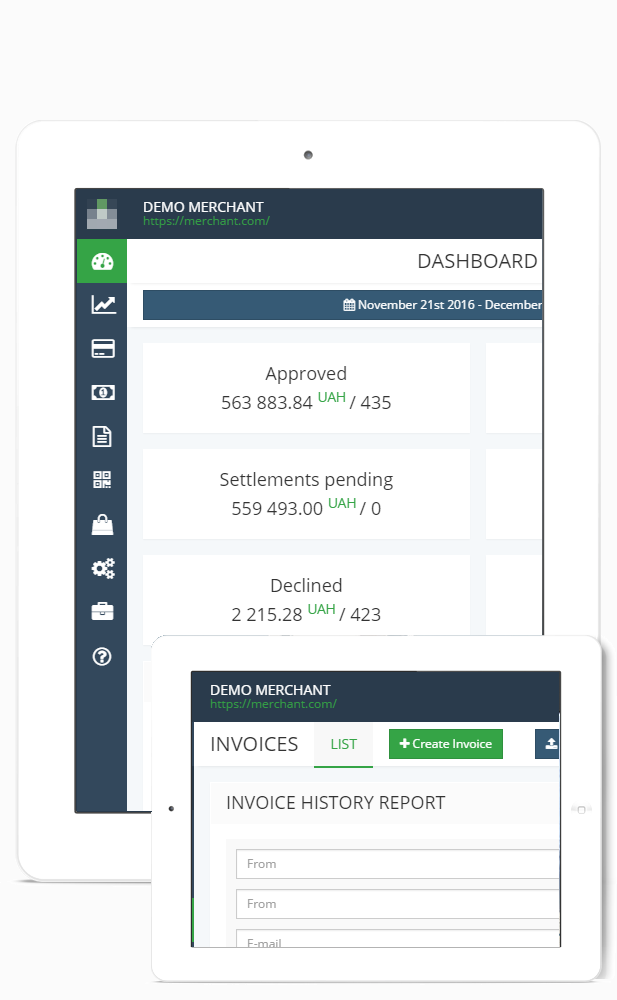
Task: Follow the merchant.com link in Invoices header
Action: [x=273, y=704]
